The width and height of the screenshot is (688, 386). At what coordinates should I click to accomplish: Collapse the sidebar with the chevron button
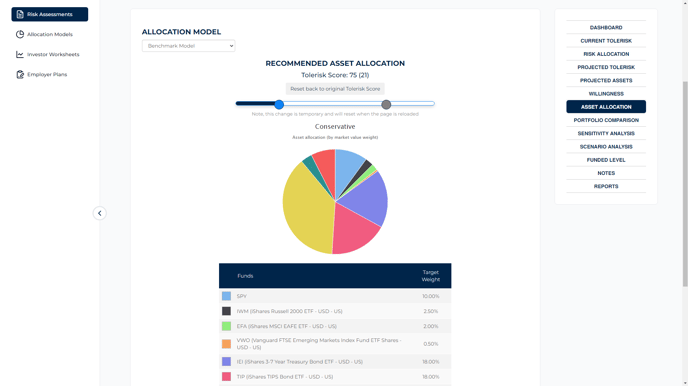[100, 213]
